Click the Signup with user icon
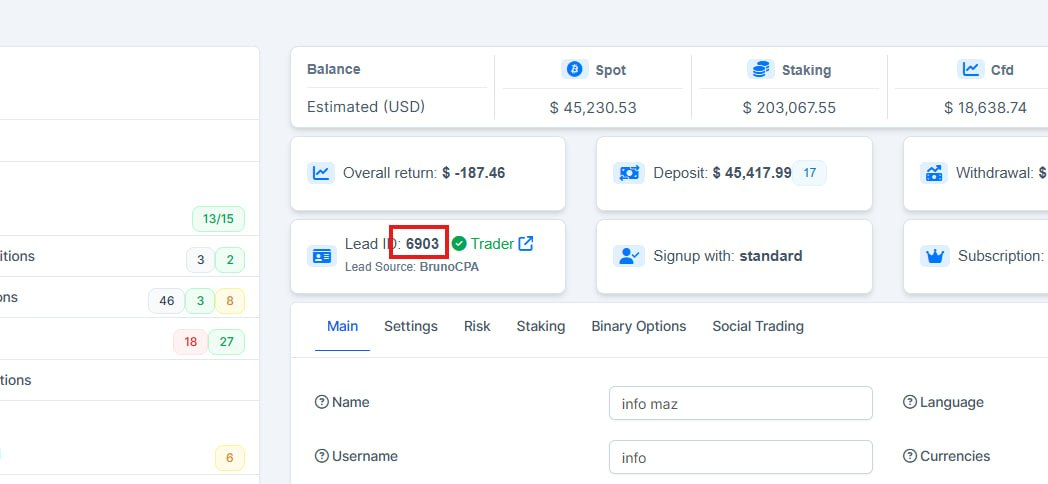1048x484 pixels. [x=628, y=255]
